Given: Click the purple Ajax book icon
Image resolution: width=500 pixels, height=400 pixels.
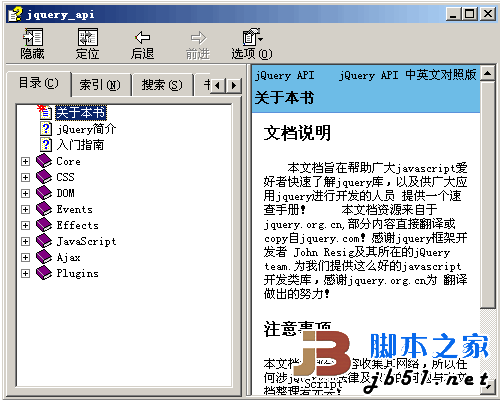Looking at the screenshot, I should coord(44,257).
